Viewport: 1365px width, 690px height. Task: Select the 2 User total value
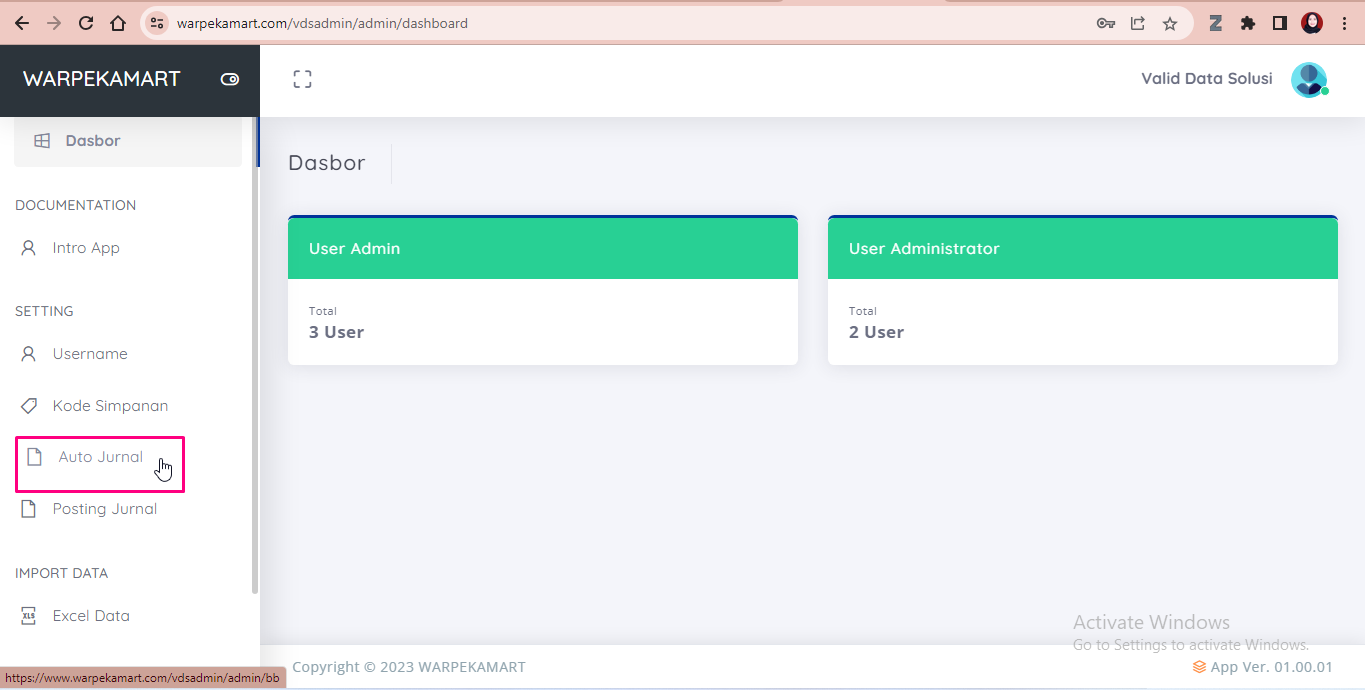pos(876,332)
